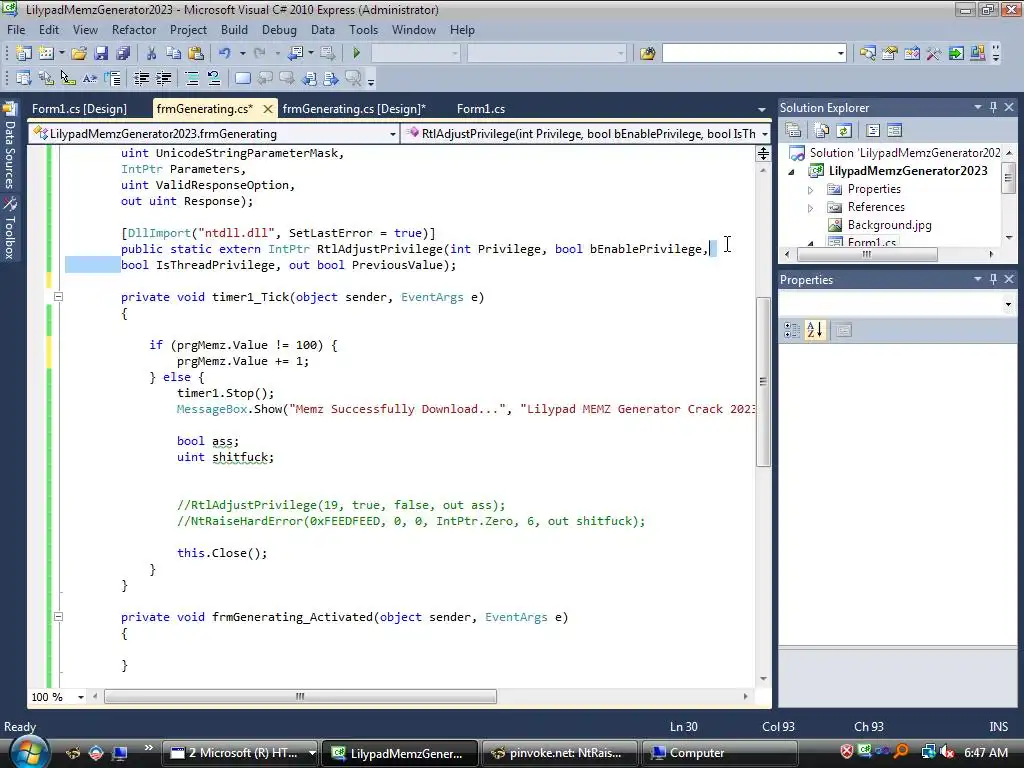1024x768 pixels.
Task: Open the auto-hidden Data Sources side tab
Action: (x=10, y=147)
